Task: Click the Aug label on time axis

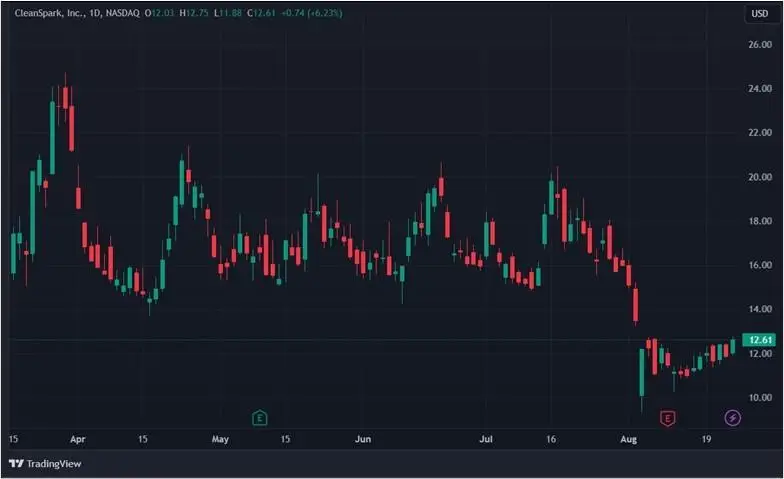Action: click(x=628, y=439)
